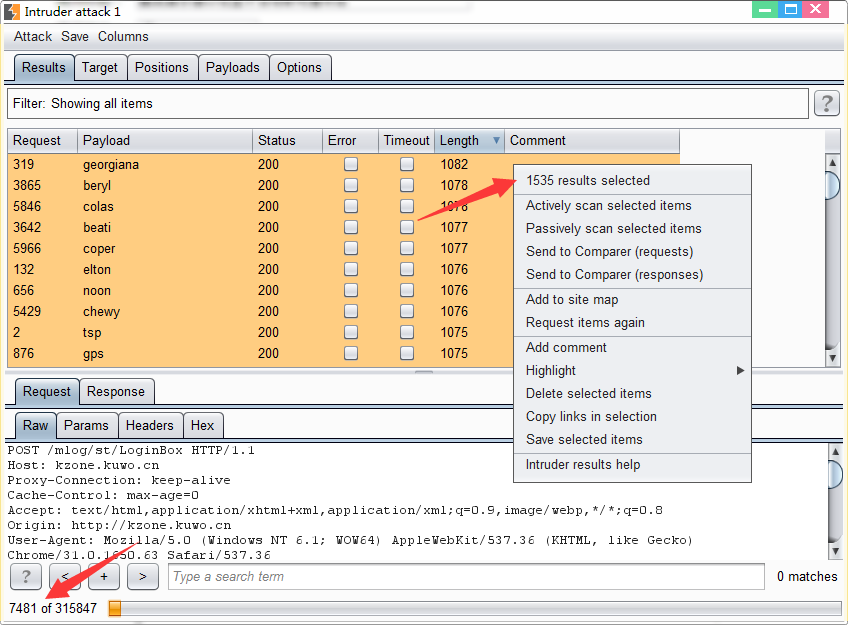Screen dimensions: 848x625
Task: Choose Actively scan selected items
Action: point(632,205)
